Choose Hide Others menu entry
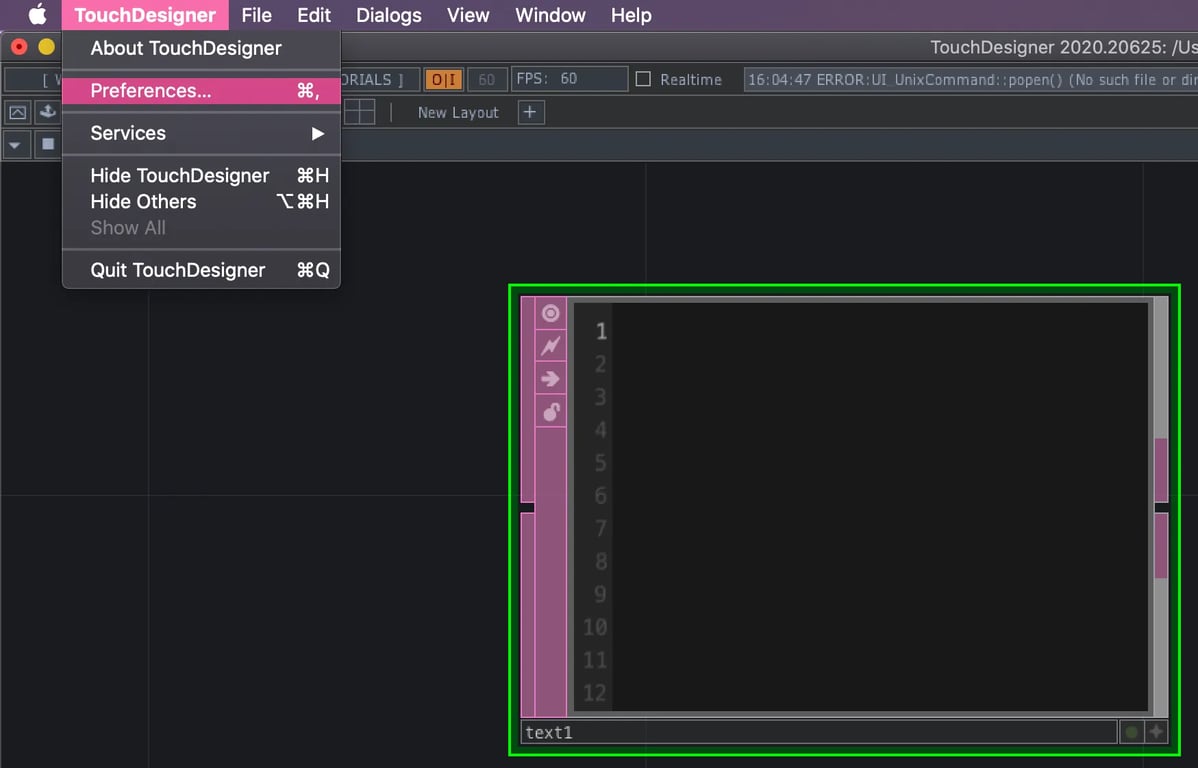This screenshot has height=768, width=1198. click(x=201, y=202)
